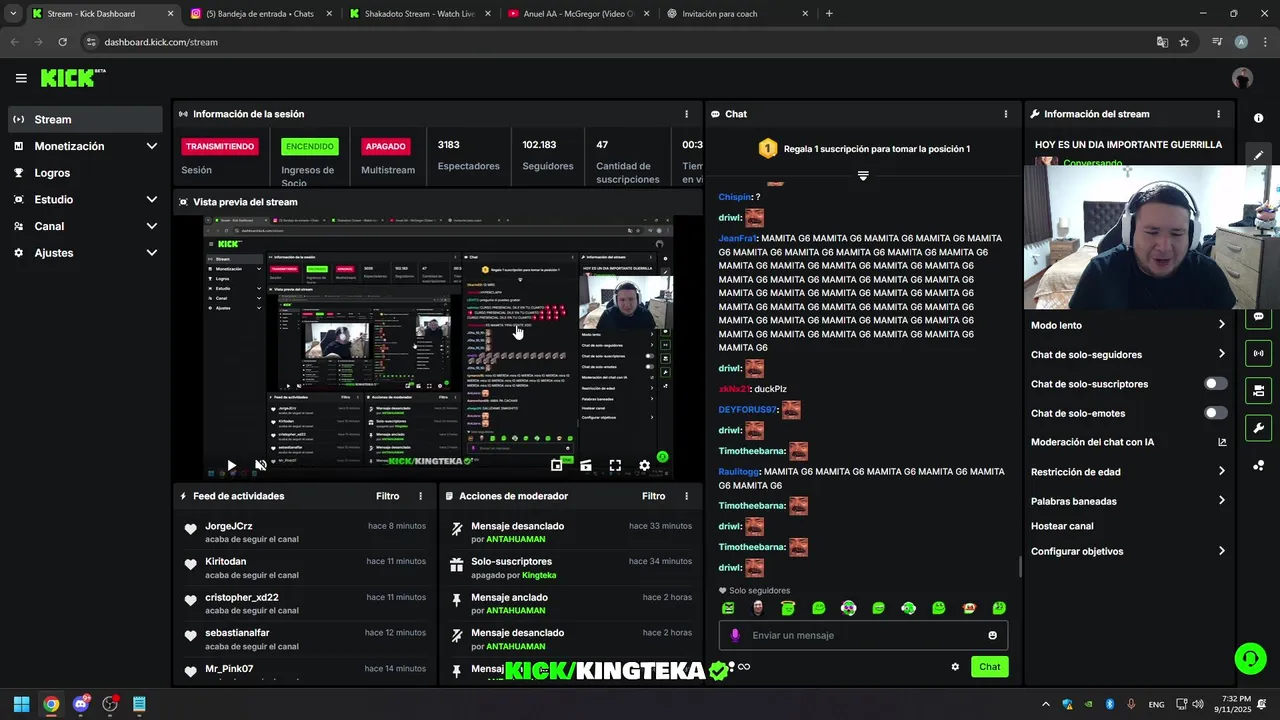Click the pencil edit icon in right sidebar

pyautogui.click(x=1258, y=155)
